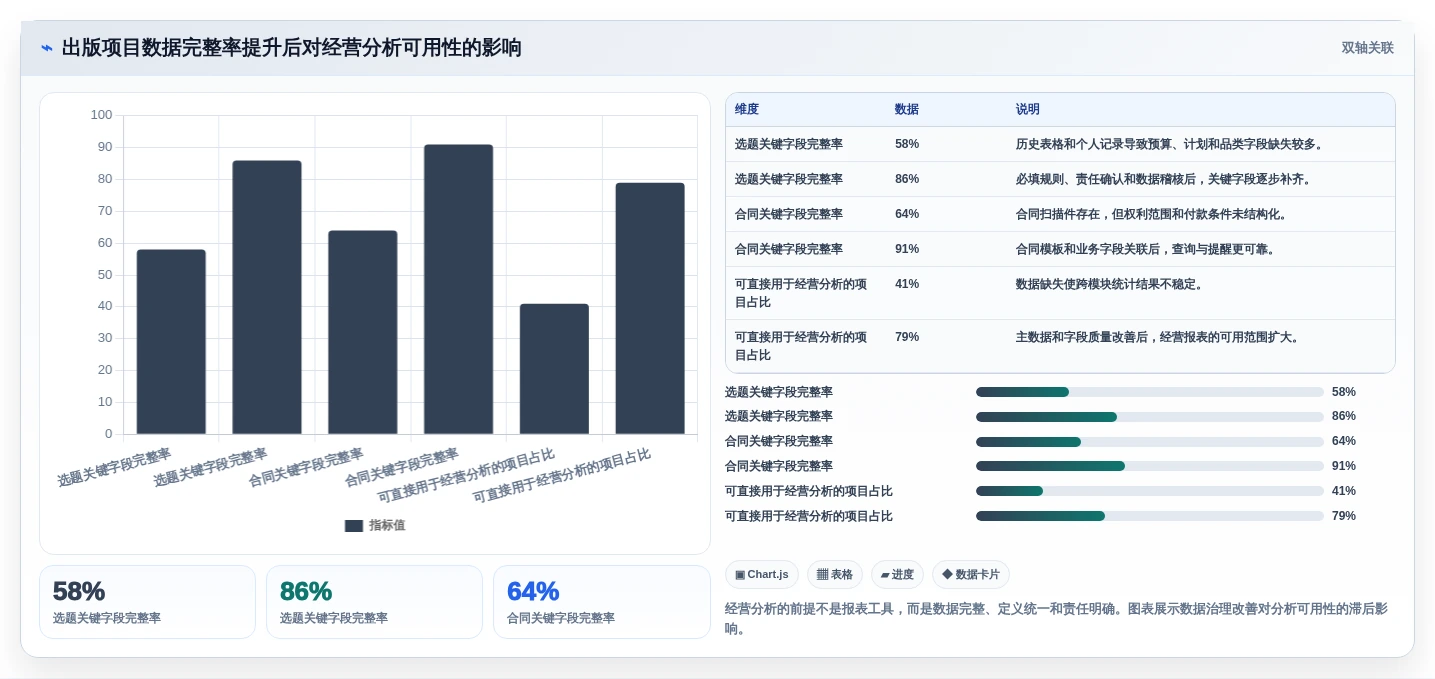Select the chart bar reaching 58
Screen dimensions: 1435x679
tap(171, 341)
